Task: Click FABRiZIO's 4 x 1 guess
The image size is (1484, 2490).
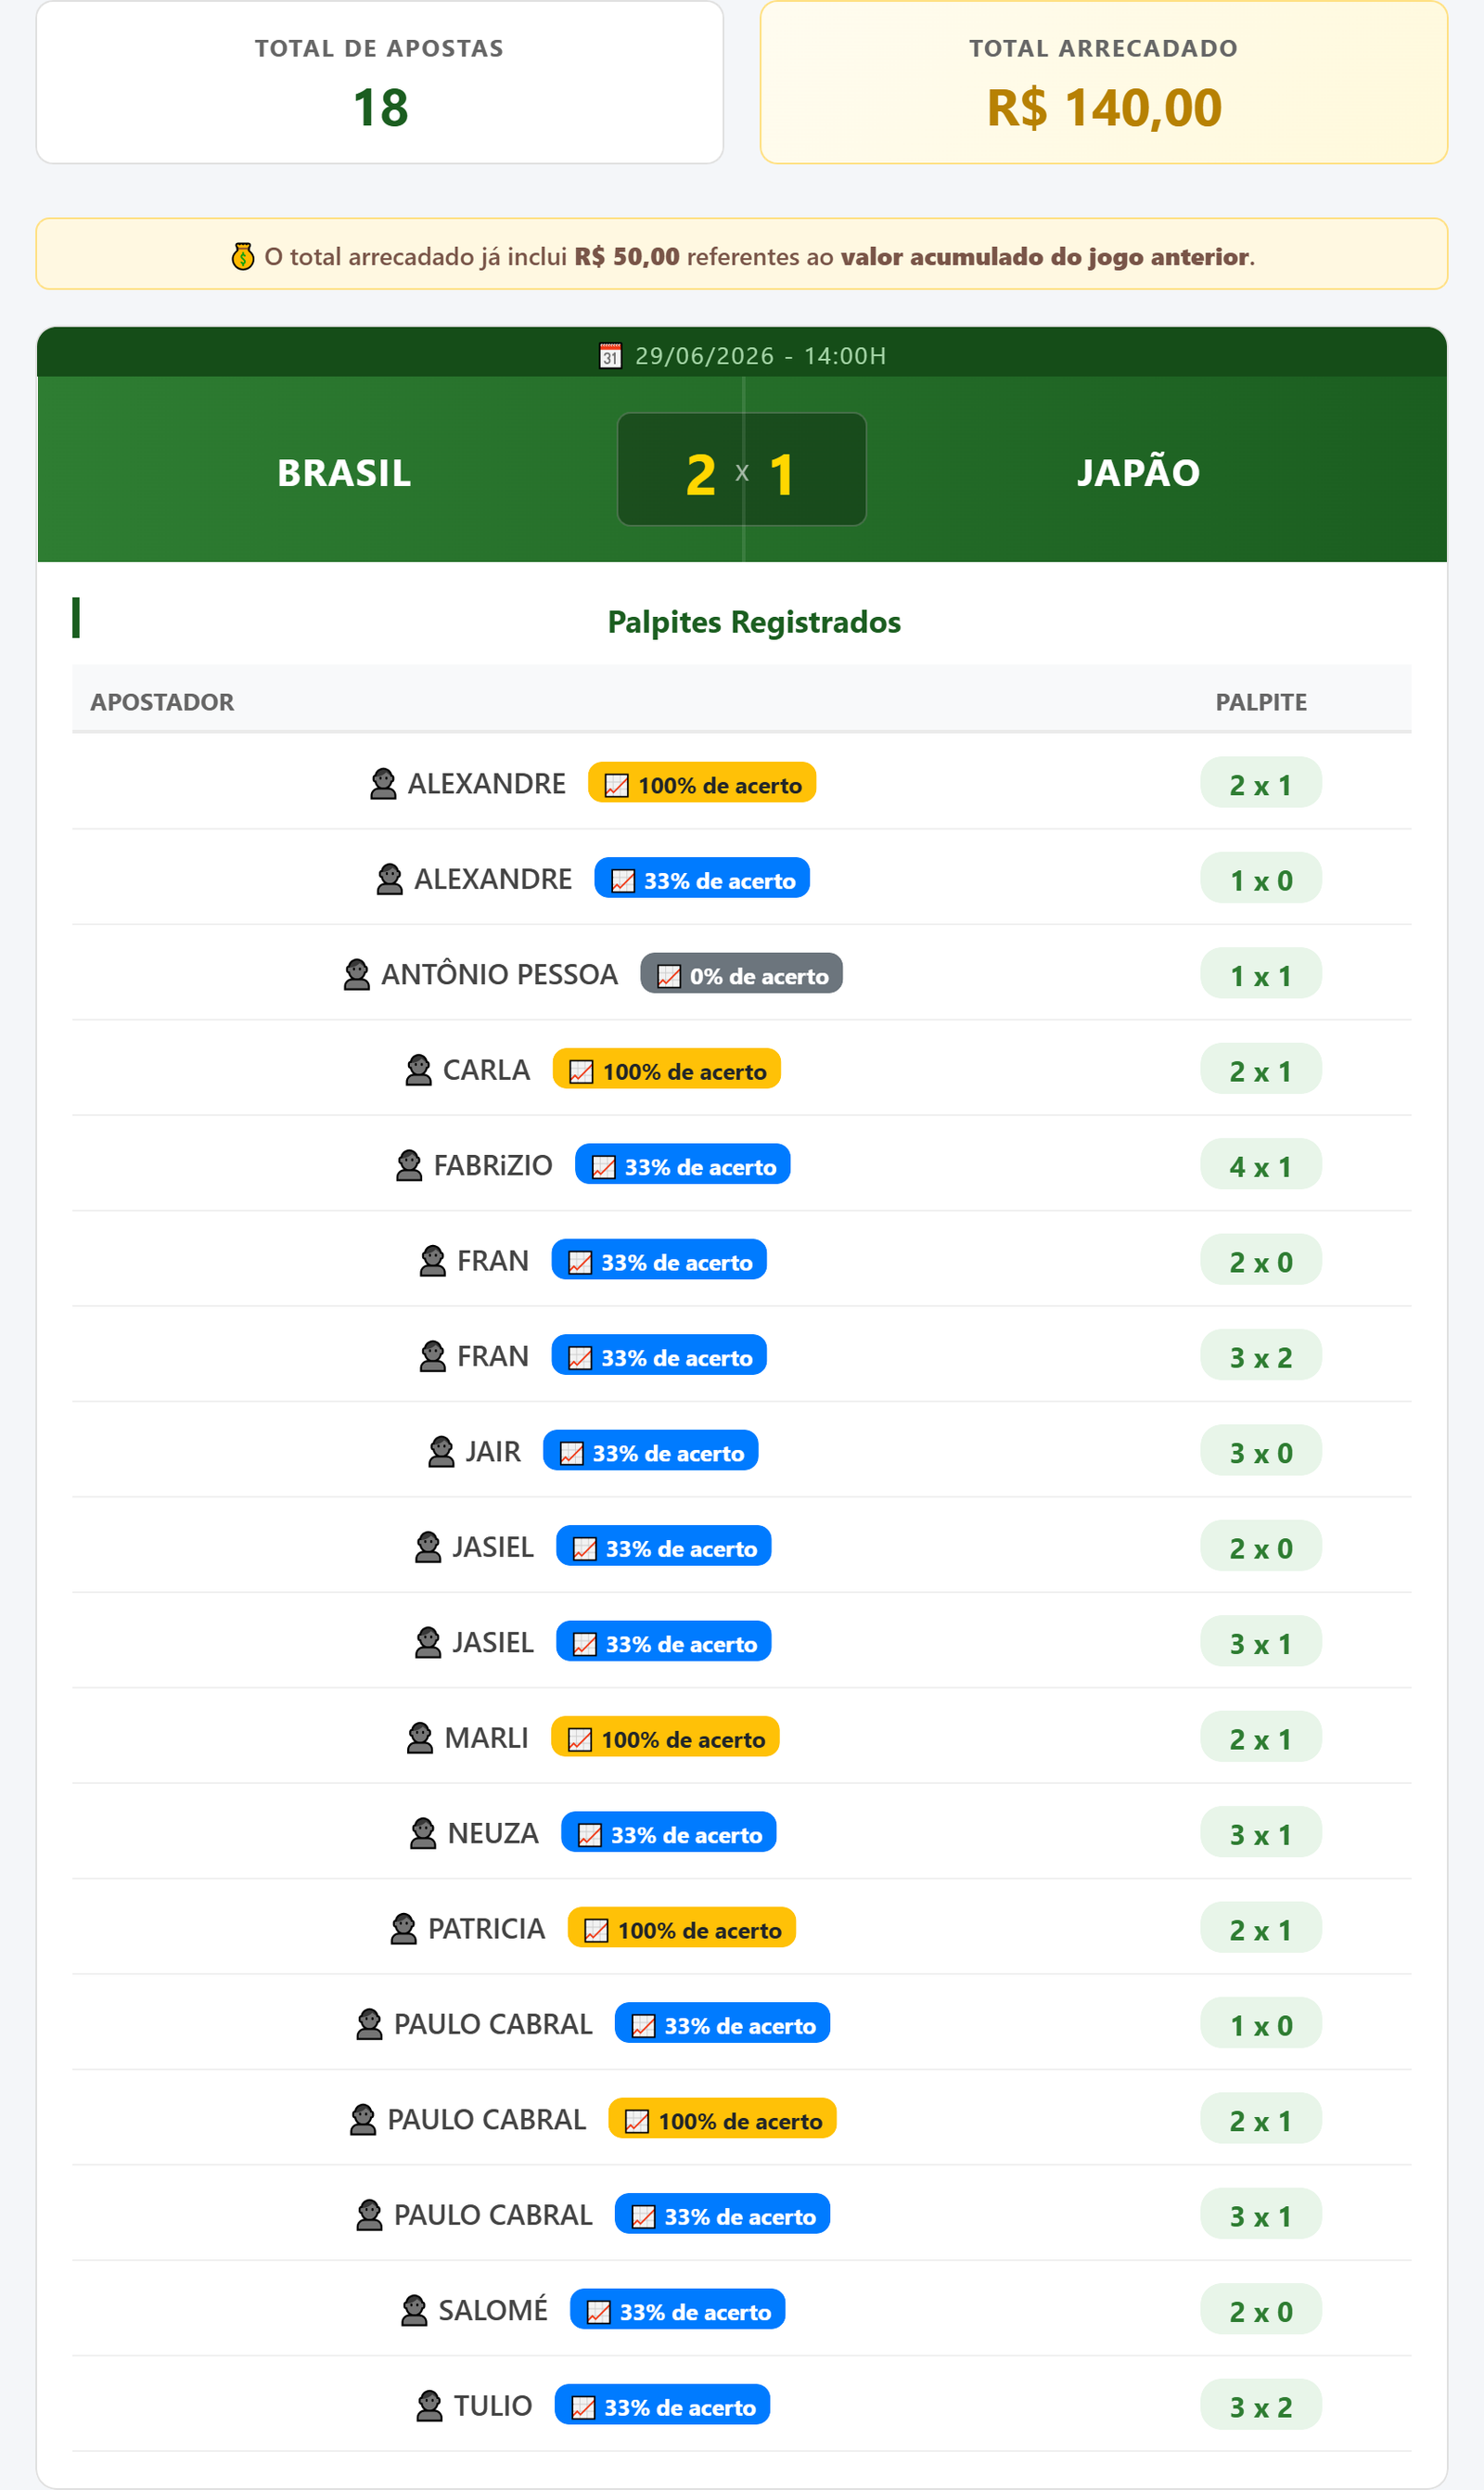Action: (x=1261, y=1166)
